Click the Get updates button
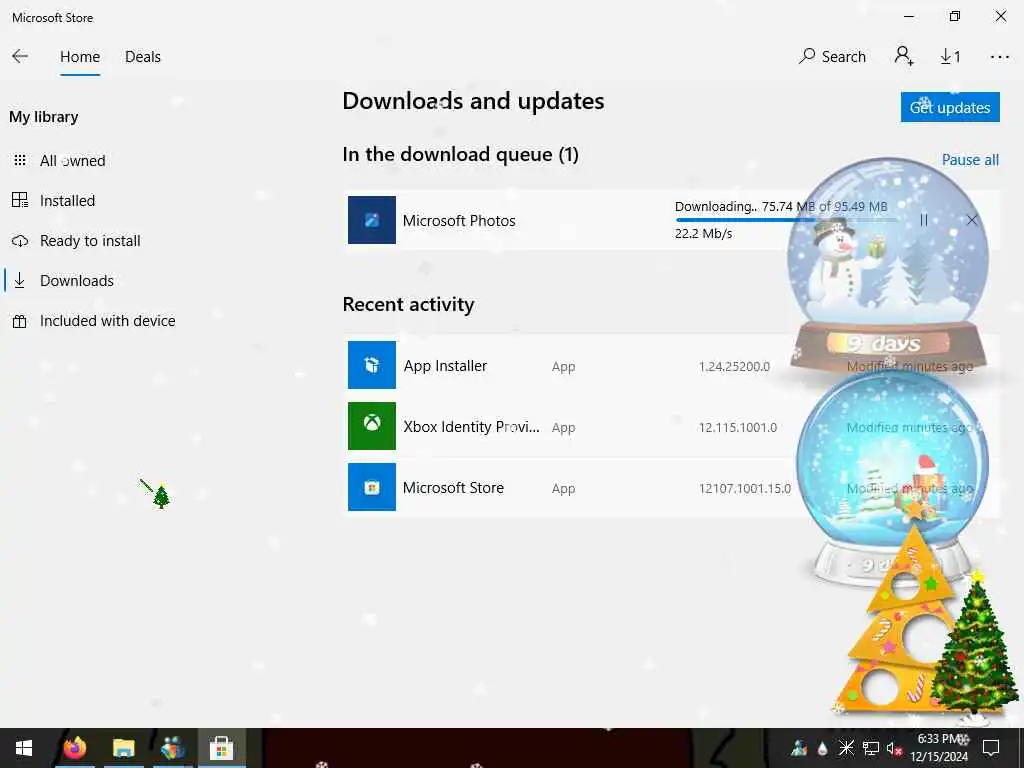Image resolution: width=1024 pixels, height=768 pixels. (950, 107)
